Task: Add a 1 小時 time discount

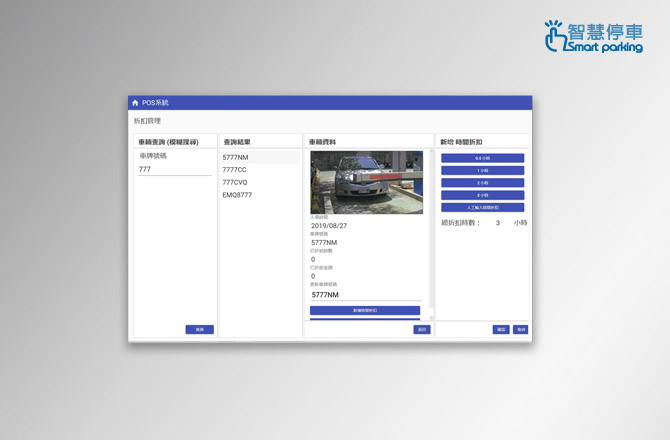Action: point(482,170)
